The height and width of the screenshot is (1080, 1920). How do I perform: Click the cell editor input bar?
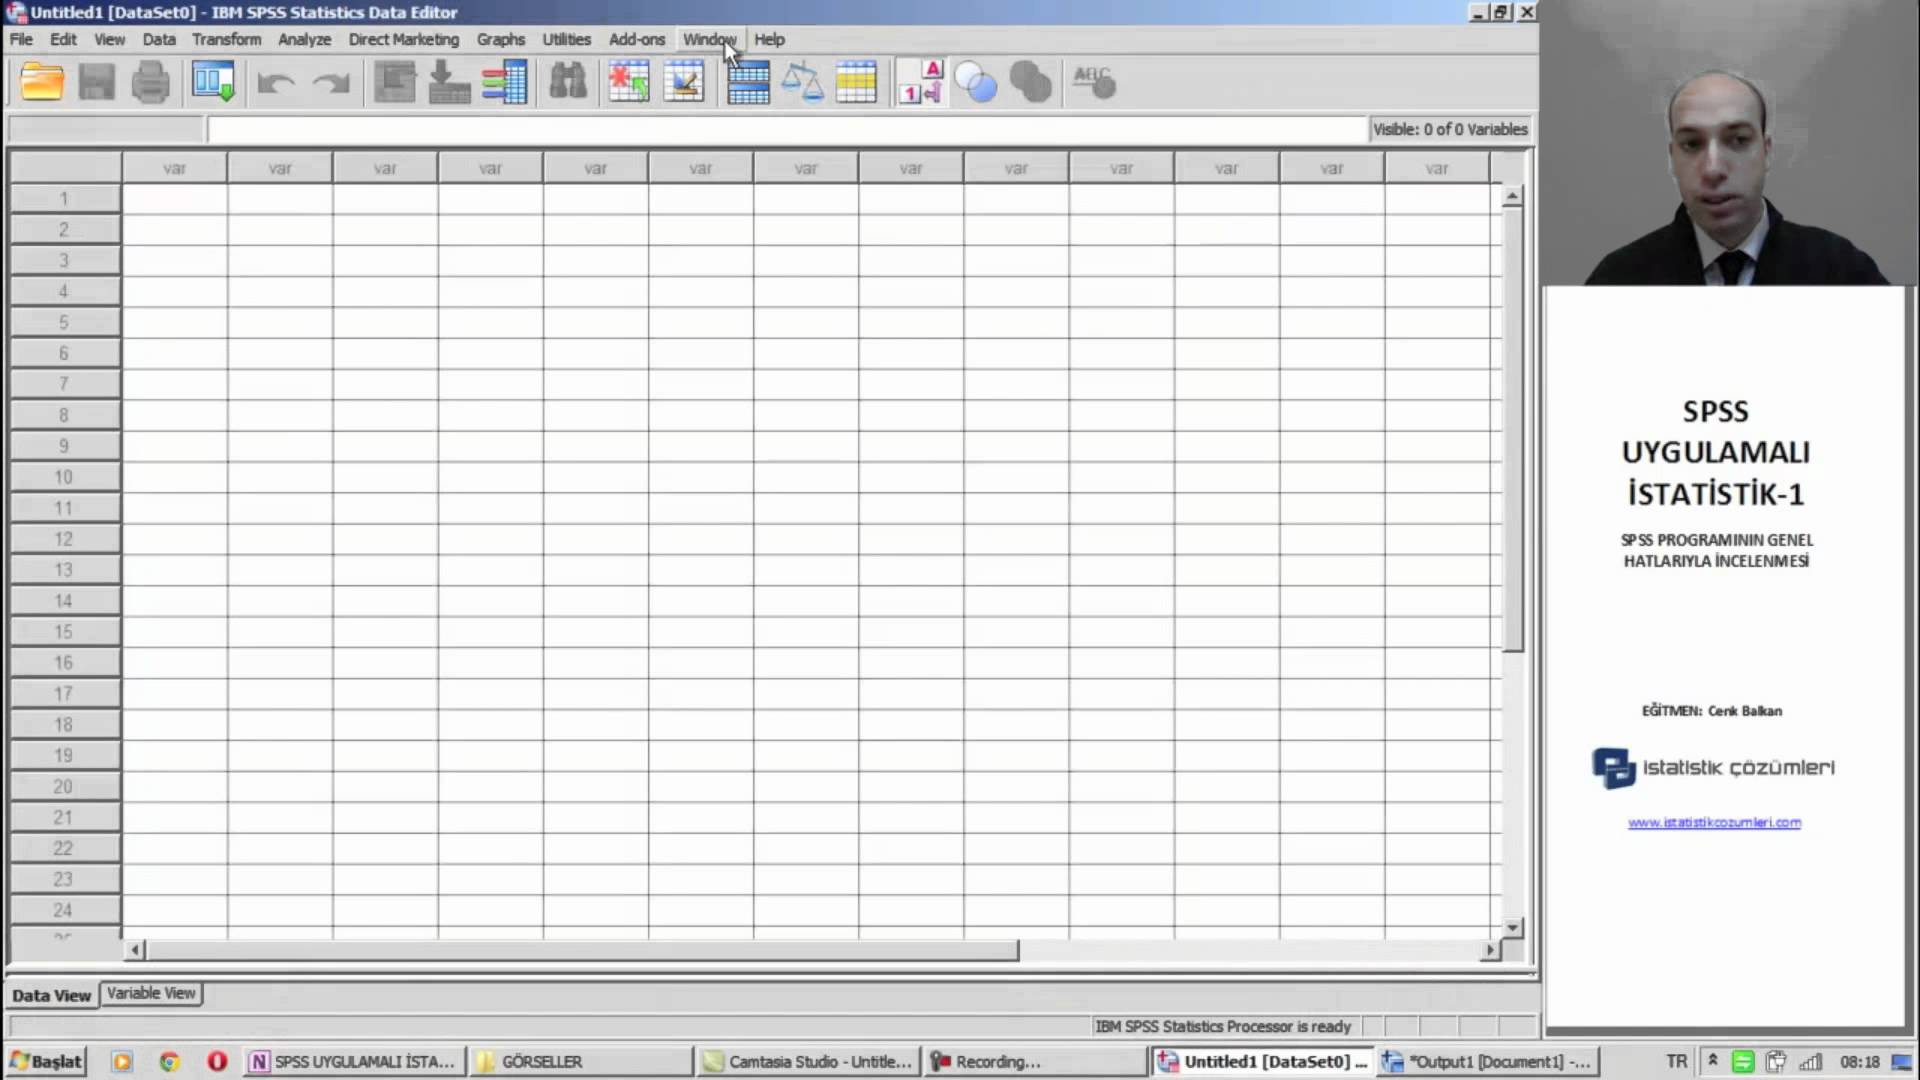coord(786,129)
